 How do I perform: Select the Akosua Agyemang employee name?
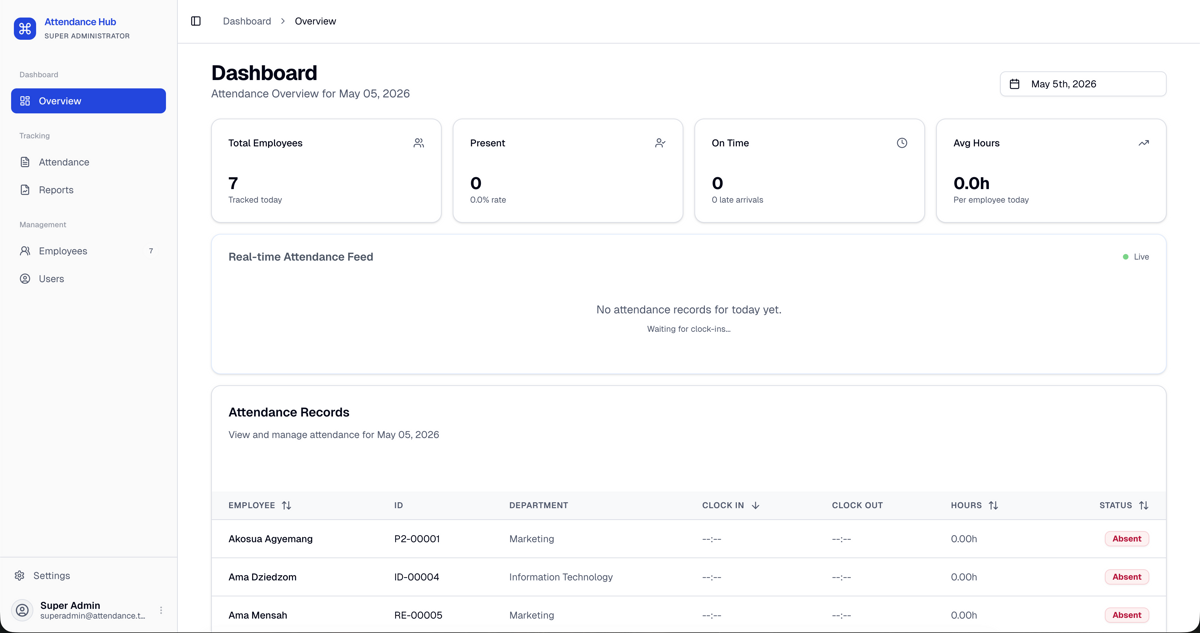coord(270,539)
